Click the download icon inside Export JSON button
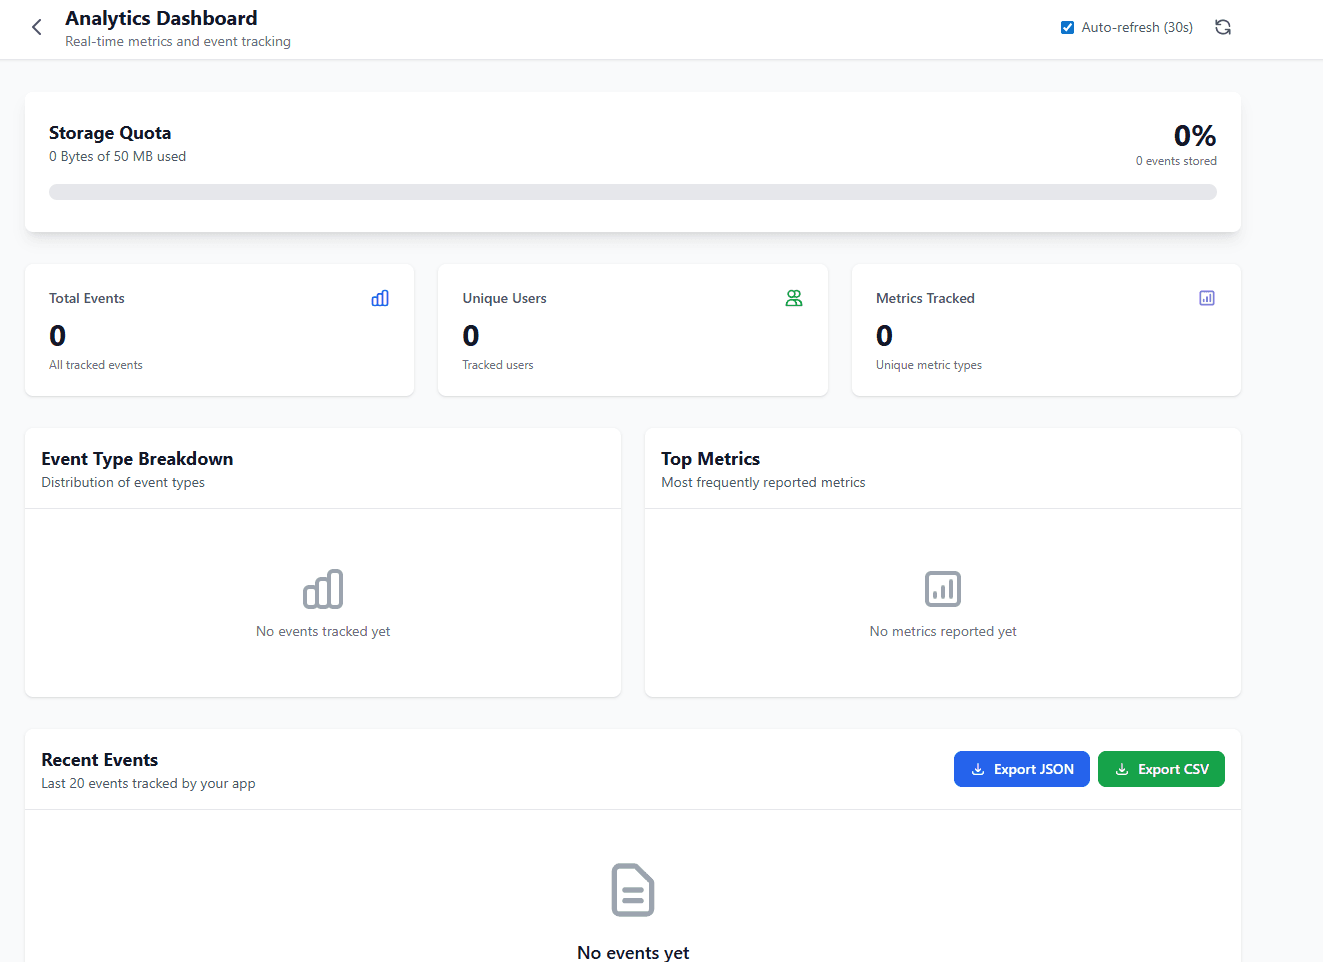This screenshot has height=962, width=1323. click(977, 769)
